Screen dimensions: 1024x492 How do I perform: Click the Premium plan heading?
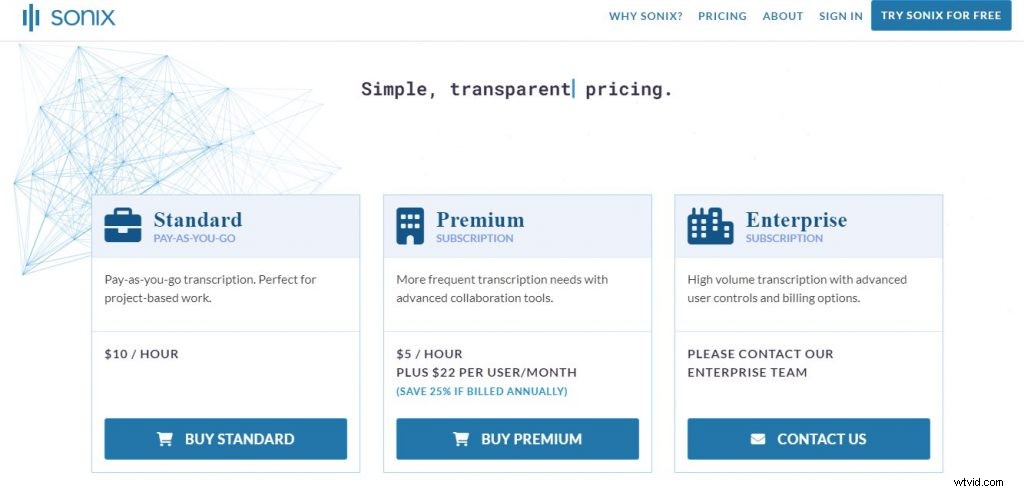click(x=480, y=220)
